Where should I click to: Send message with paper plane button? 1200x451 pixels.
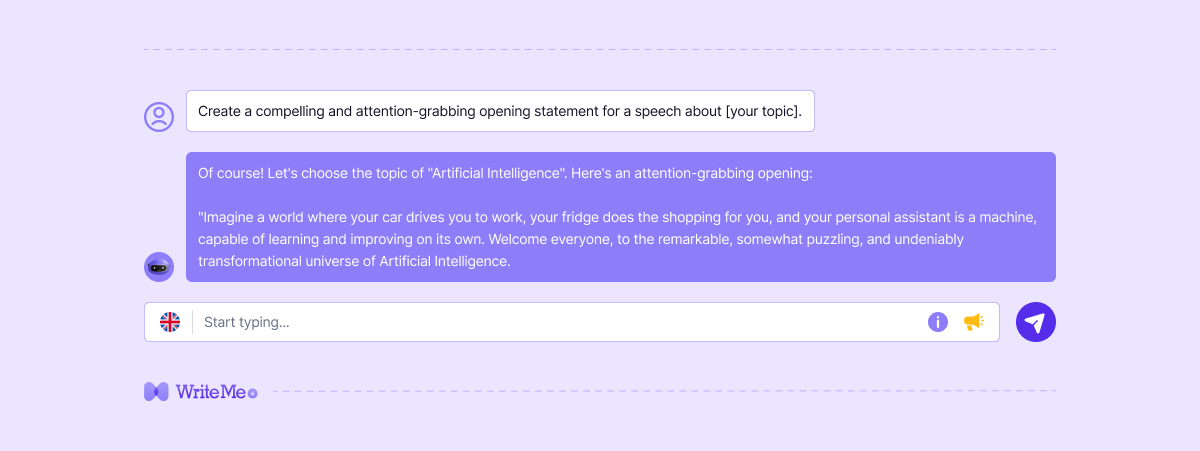tap(1035, 322)
